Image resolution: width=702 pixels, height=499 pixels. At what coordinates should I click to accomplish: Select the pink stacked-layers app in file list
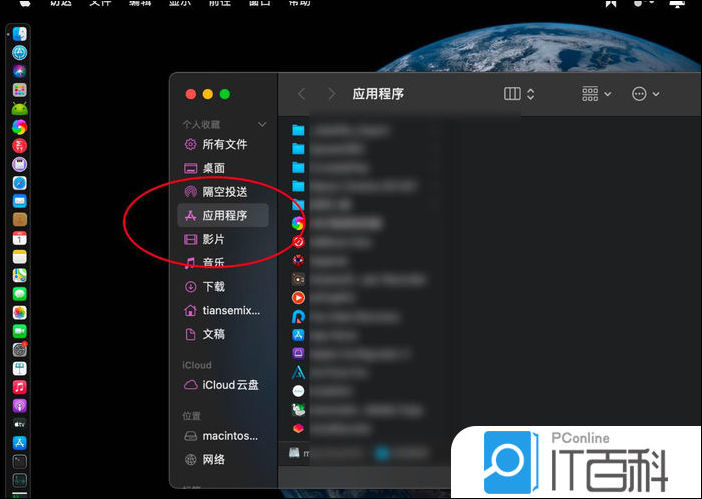[x=298, y=428]
